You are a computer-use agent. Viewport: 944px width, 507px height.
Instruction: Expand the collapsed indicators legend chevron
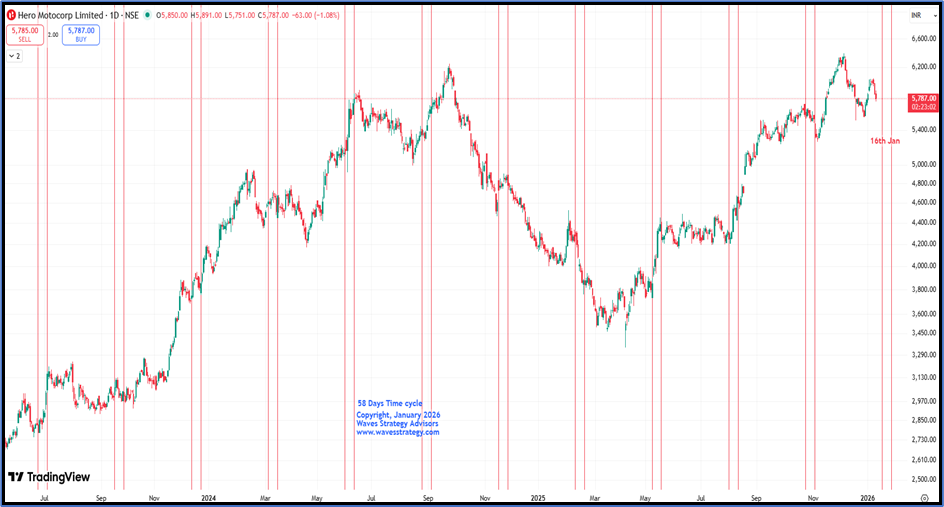click(x=11, y=56)
